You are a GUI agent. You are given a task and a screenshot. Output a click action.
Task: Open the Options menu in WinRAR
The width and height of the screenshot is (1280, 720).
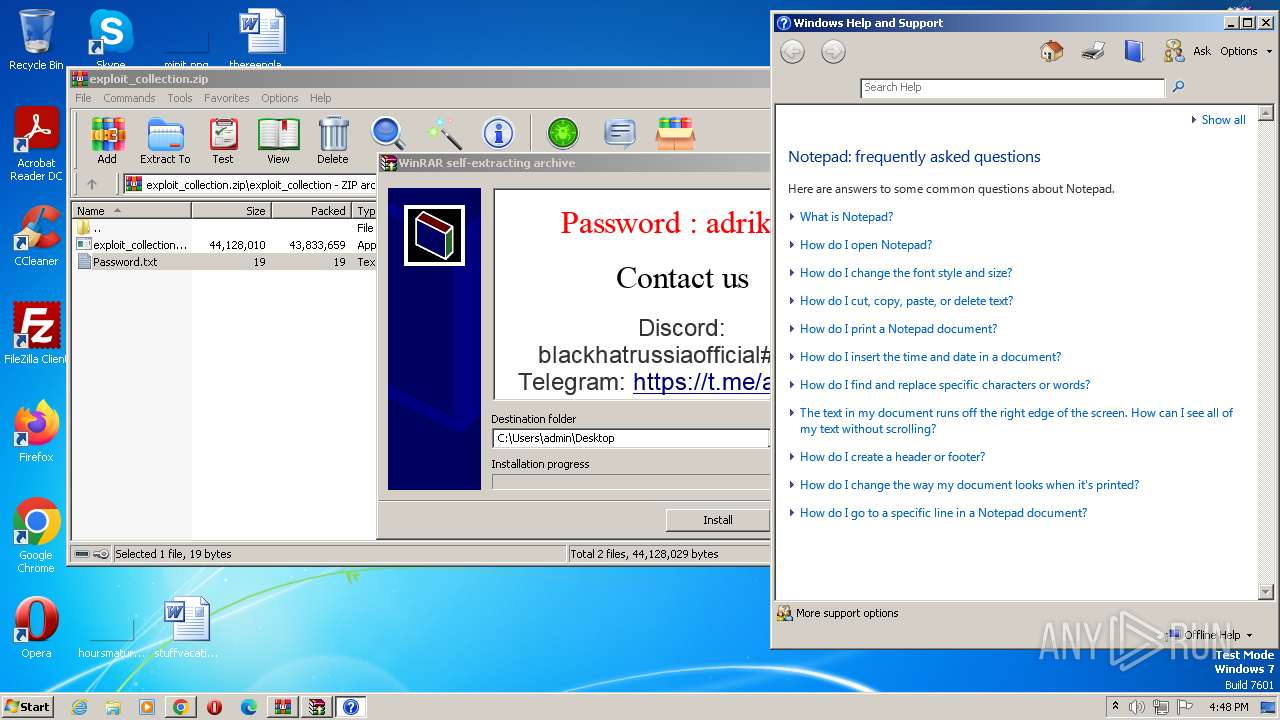coord(280,98)
